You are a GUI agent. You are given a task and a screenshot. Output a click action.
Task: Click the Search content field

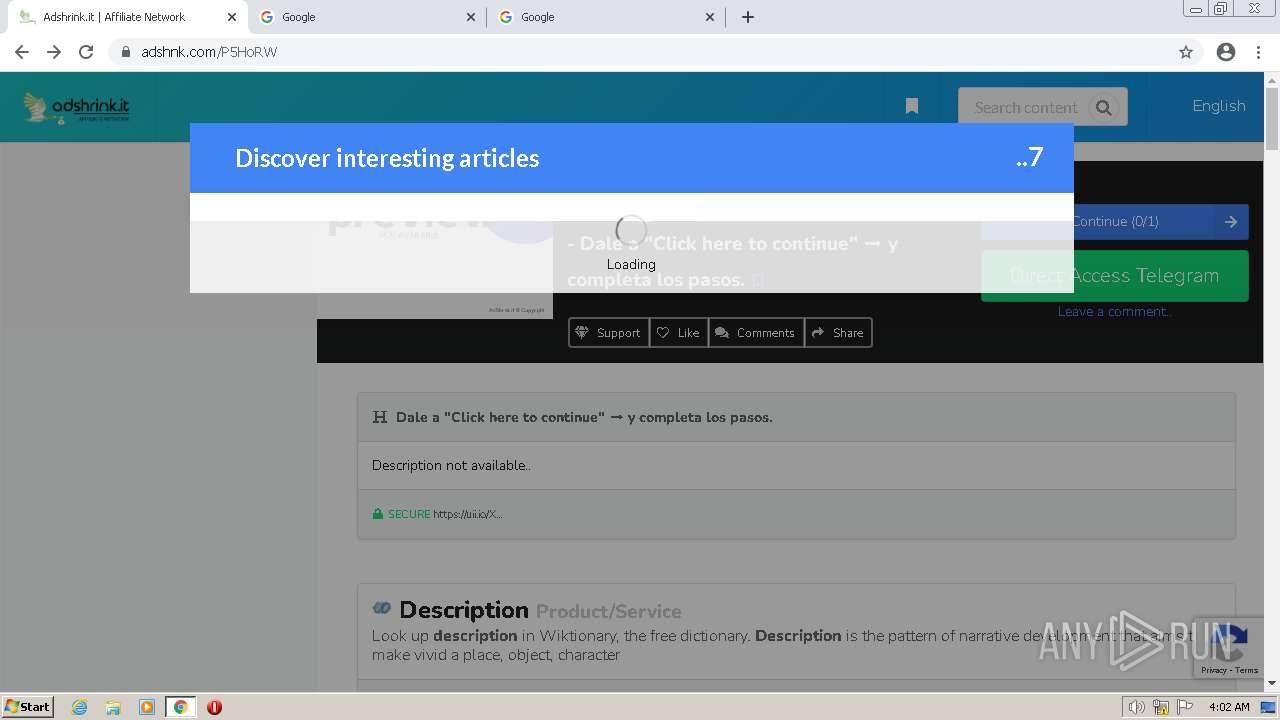[x=1043, y=107]
